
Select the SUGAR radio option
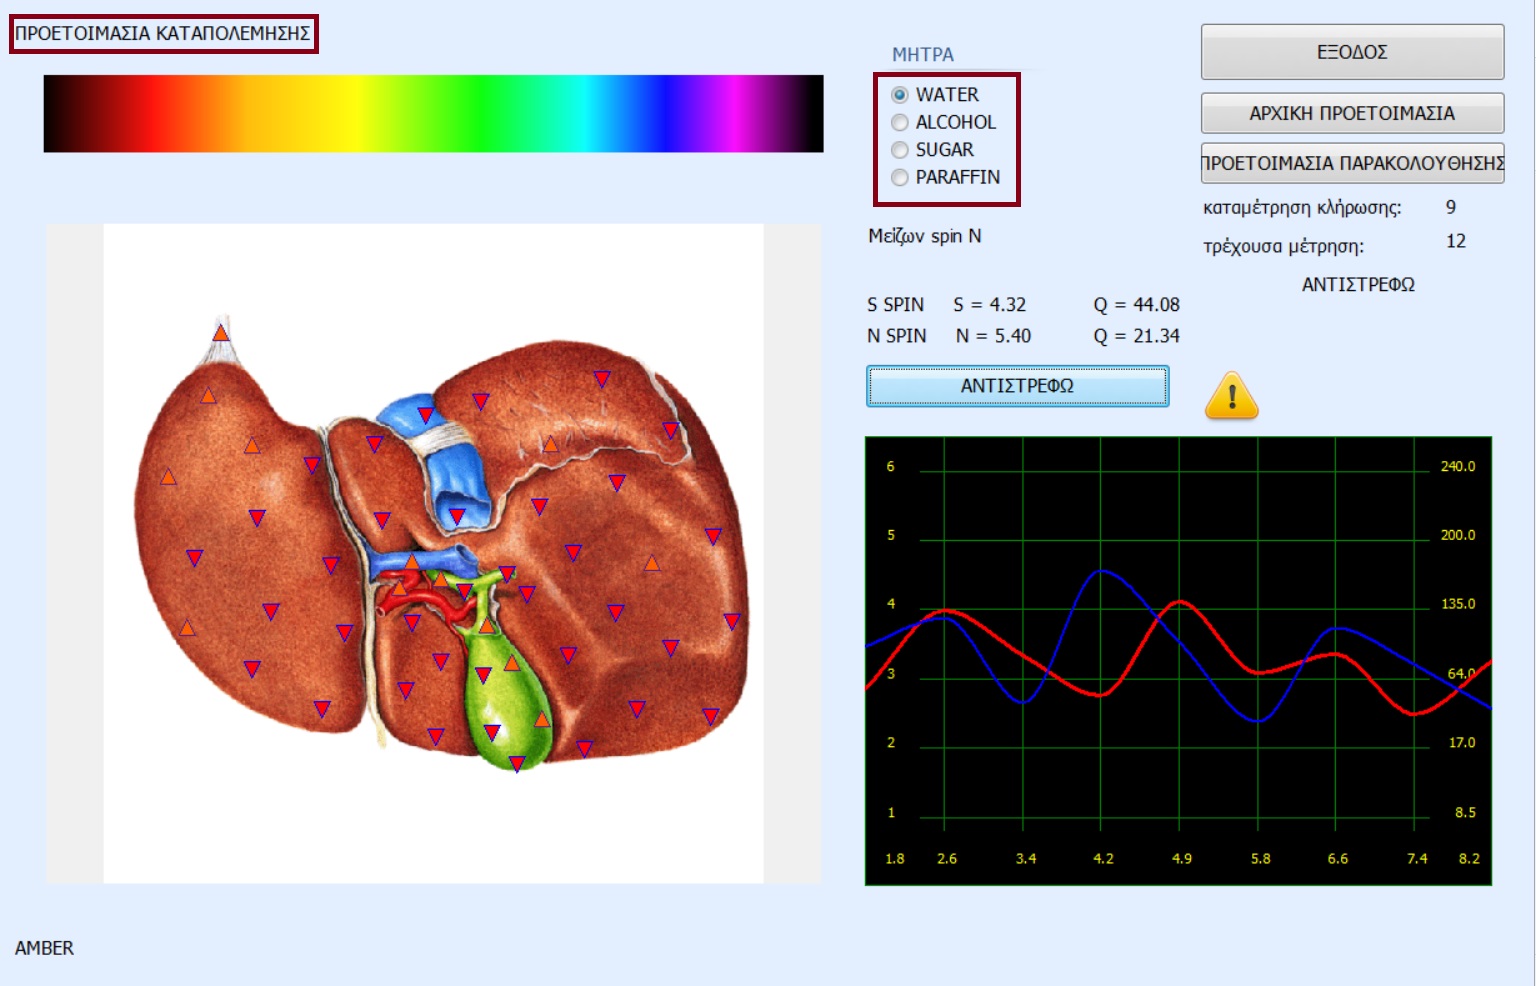pyautogui.click(x=932, y=150)
